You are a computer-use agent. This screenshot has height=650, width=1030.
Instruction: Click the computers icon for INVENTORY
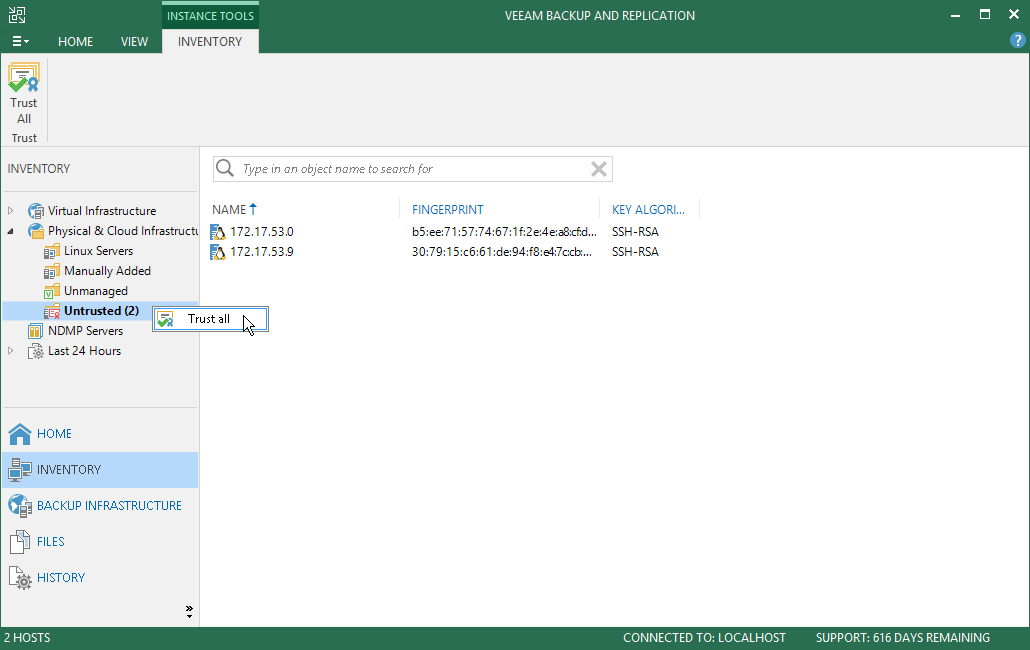tap(20, 470)
